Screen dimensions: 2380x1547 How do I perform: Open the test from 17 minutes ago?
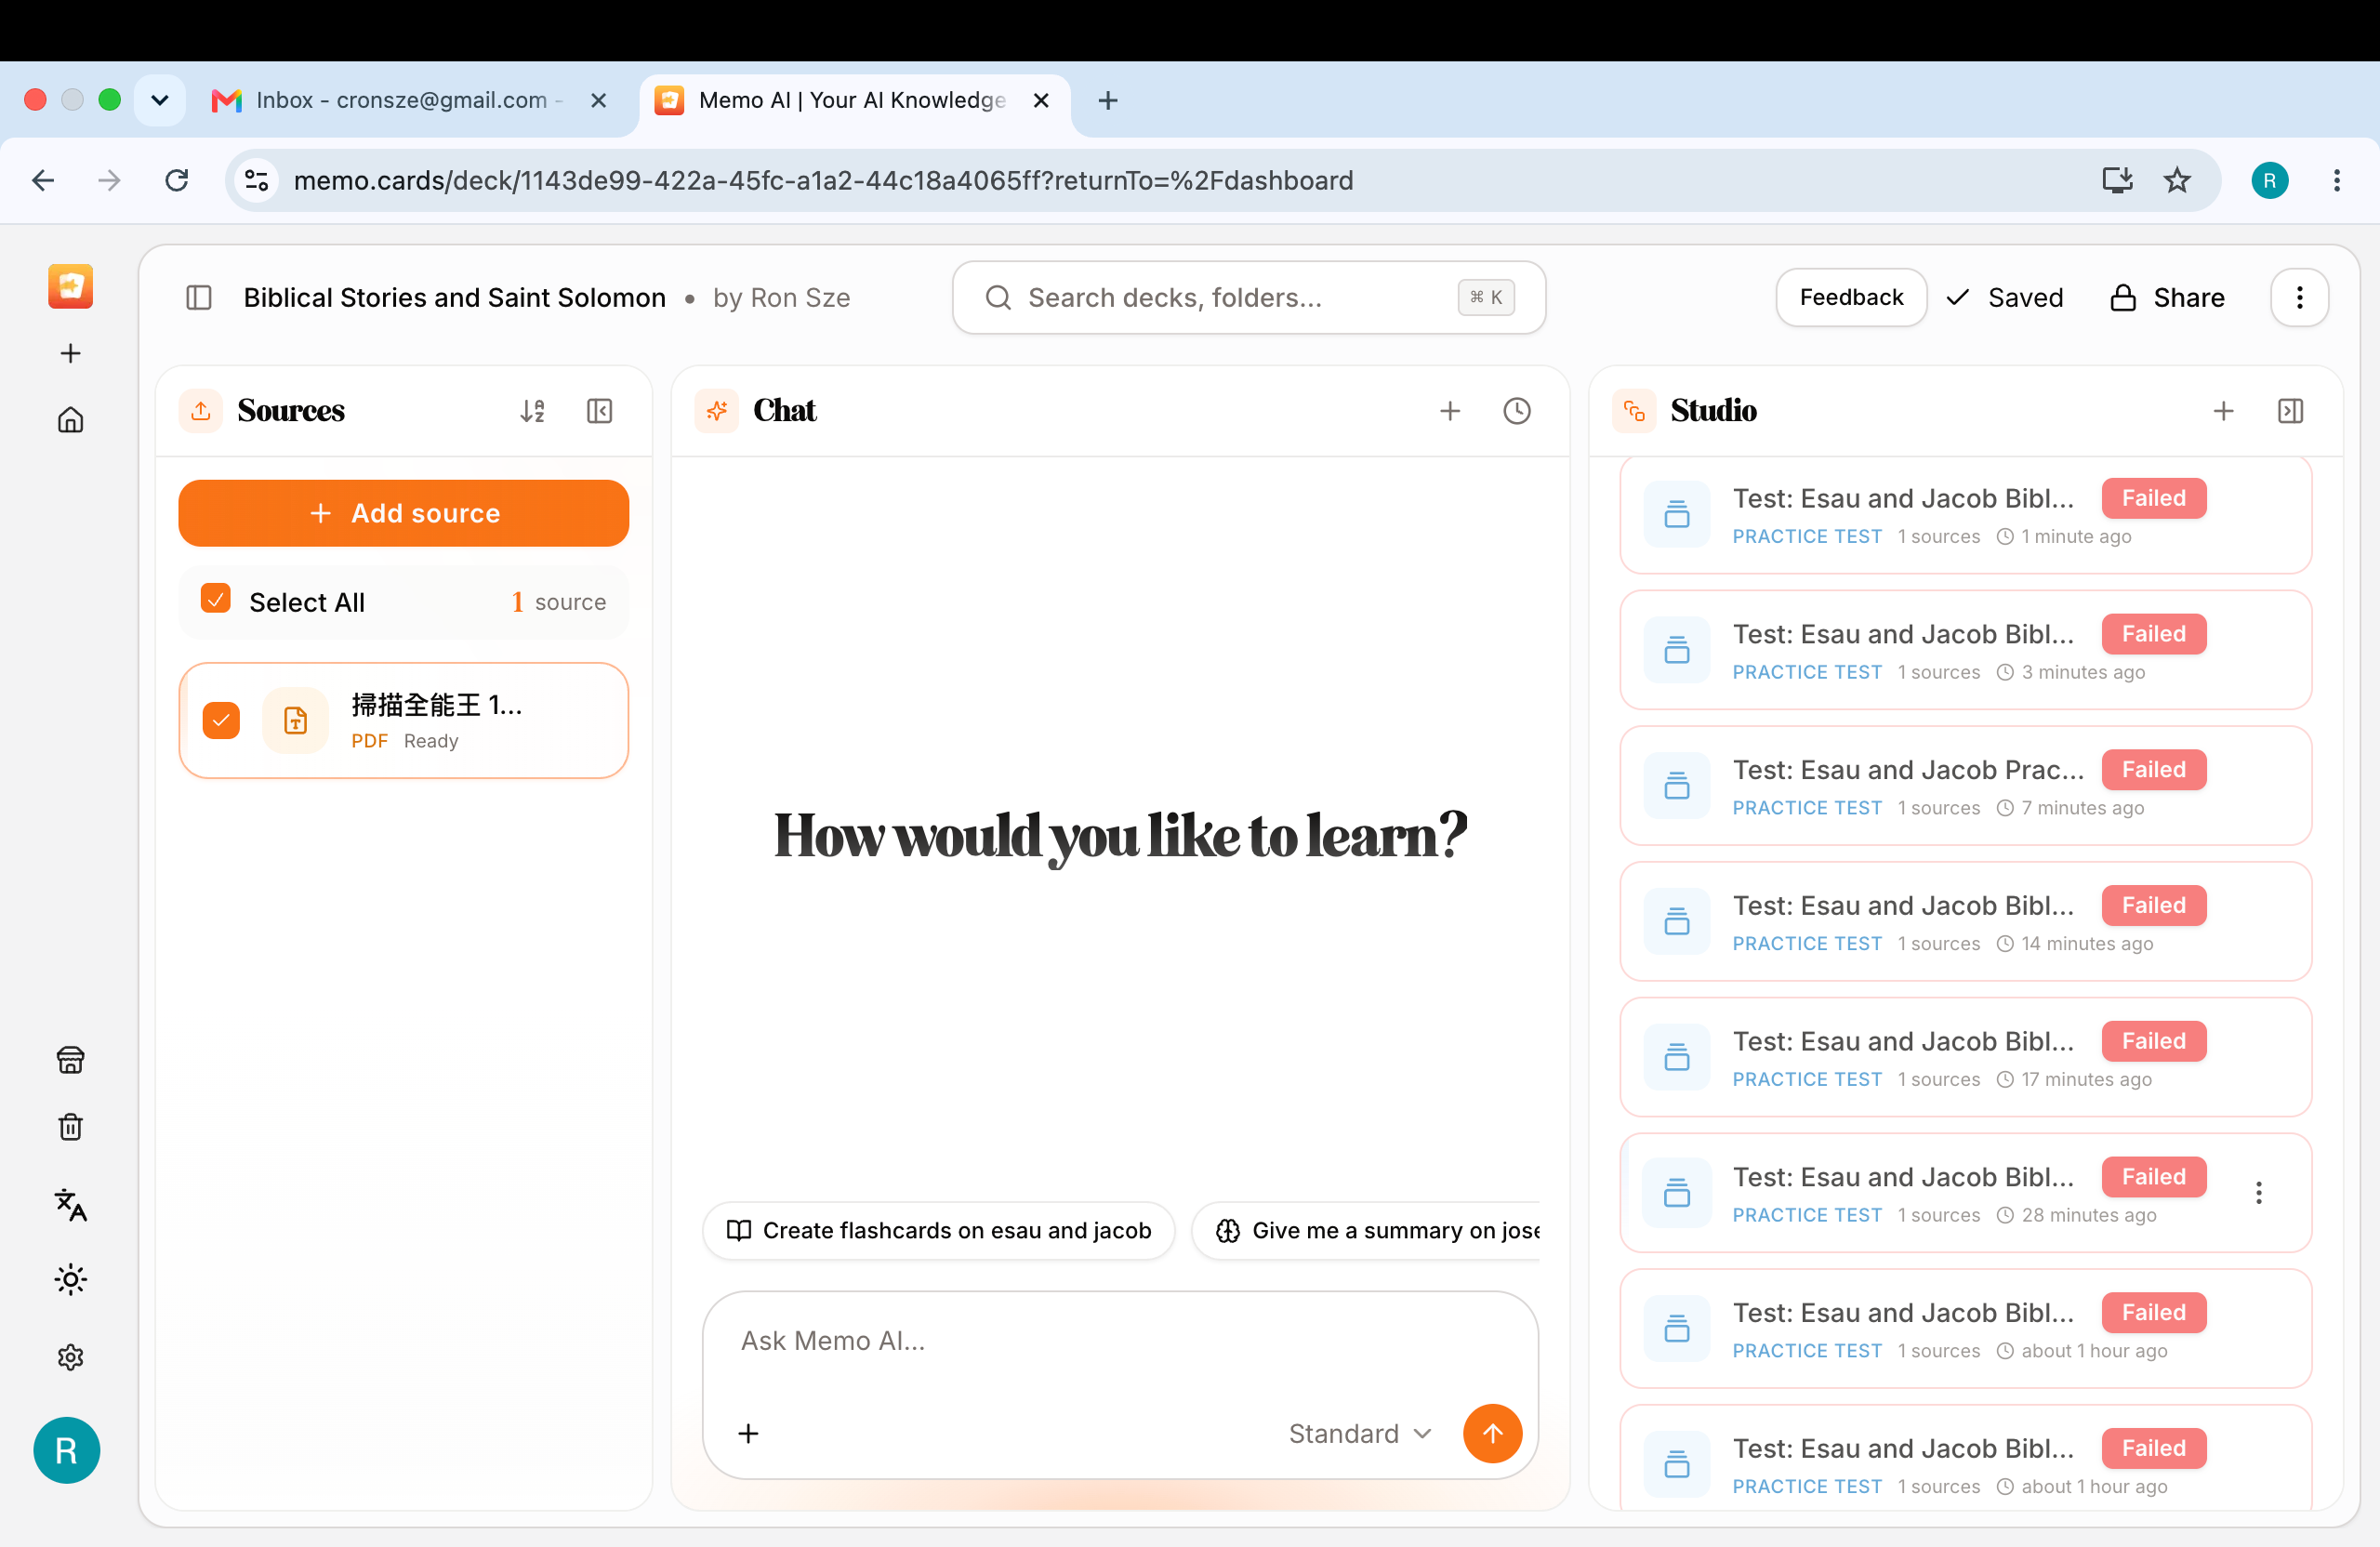point(1965,1058)
